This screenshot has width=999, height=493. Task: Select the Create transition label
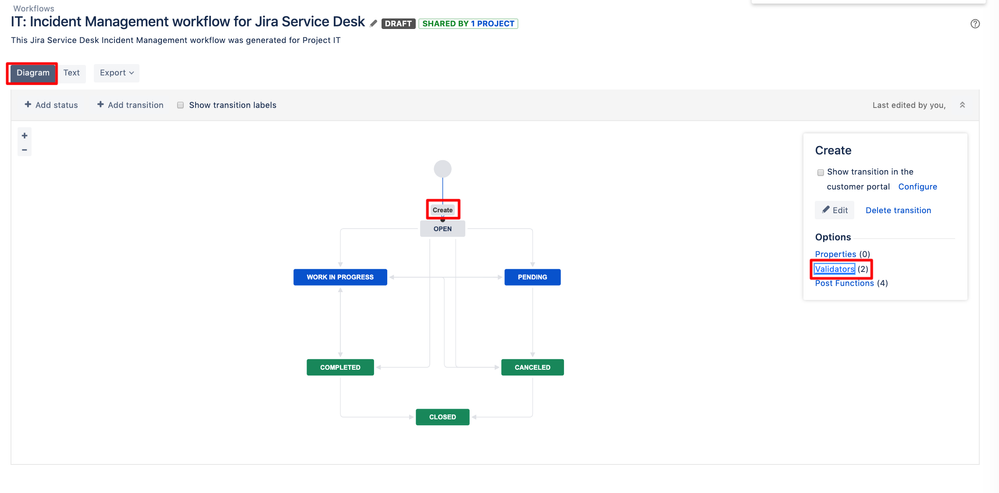pyautogui.click(x=442, y=210)
